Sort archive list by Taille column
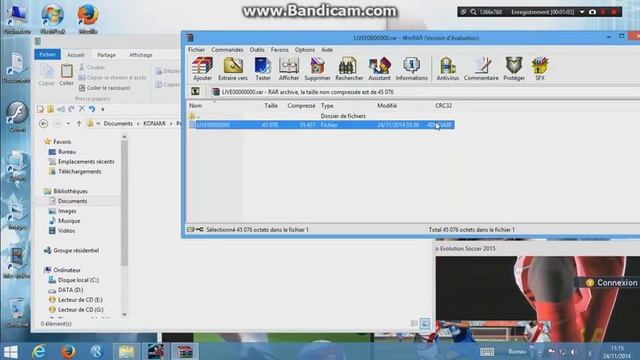Image resolution: width=640 pixels, height=360 pixels. pos(271,106)
